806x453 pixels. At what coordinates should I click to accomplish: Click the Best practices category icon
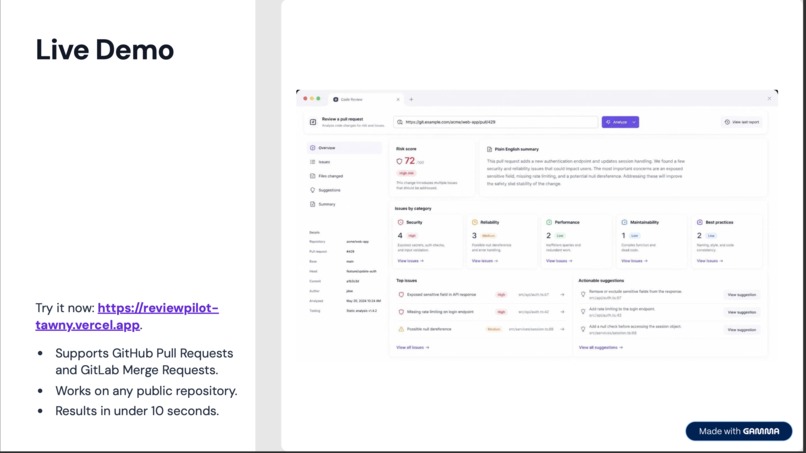pyautogui.click(x=700, y=222)
